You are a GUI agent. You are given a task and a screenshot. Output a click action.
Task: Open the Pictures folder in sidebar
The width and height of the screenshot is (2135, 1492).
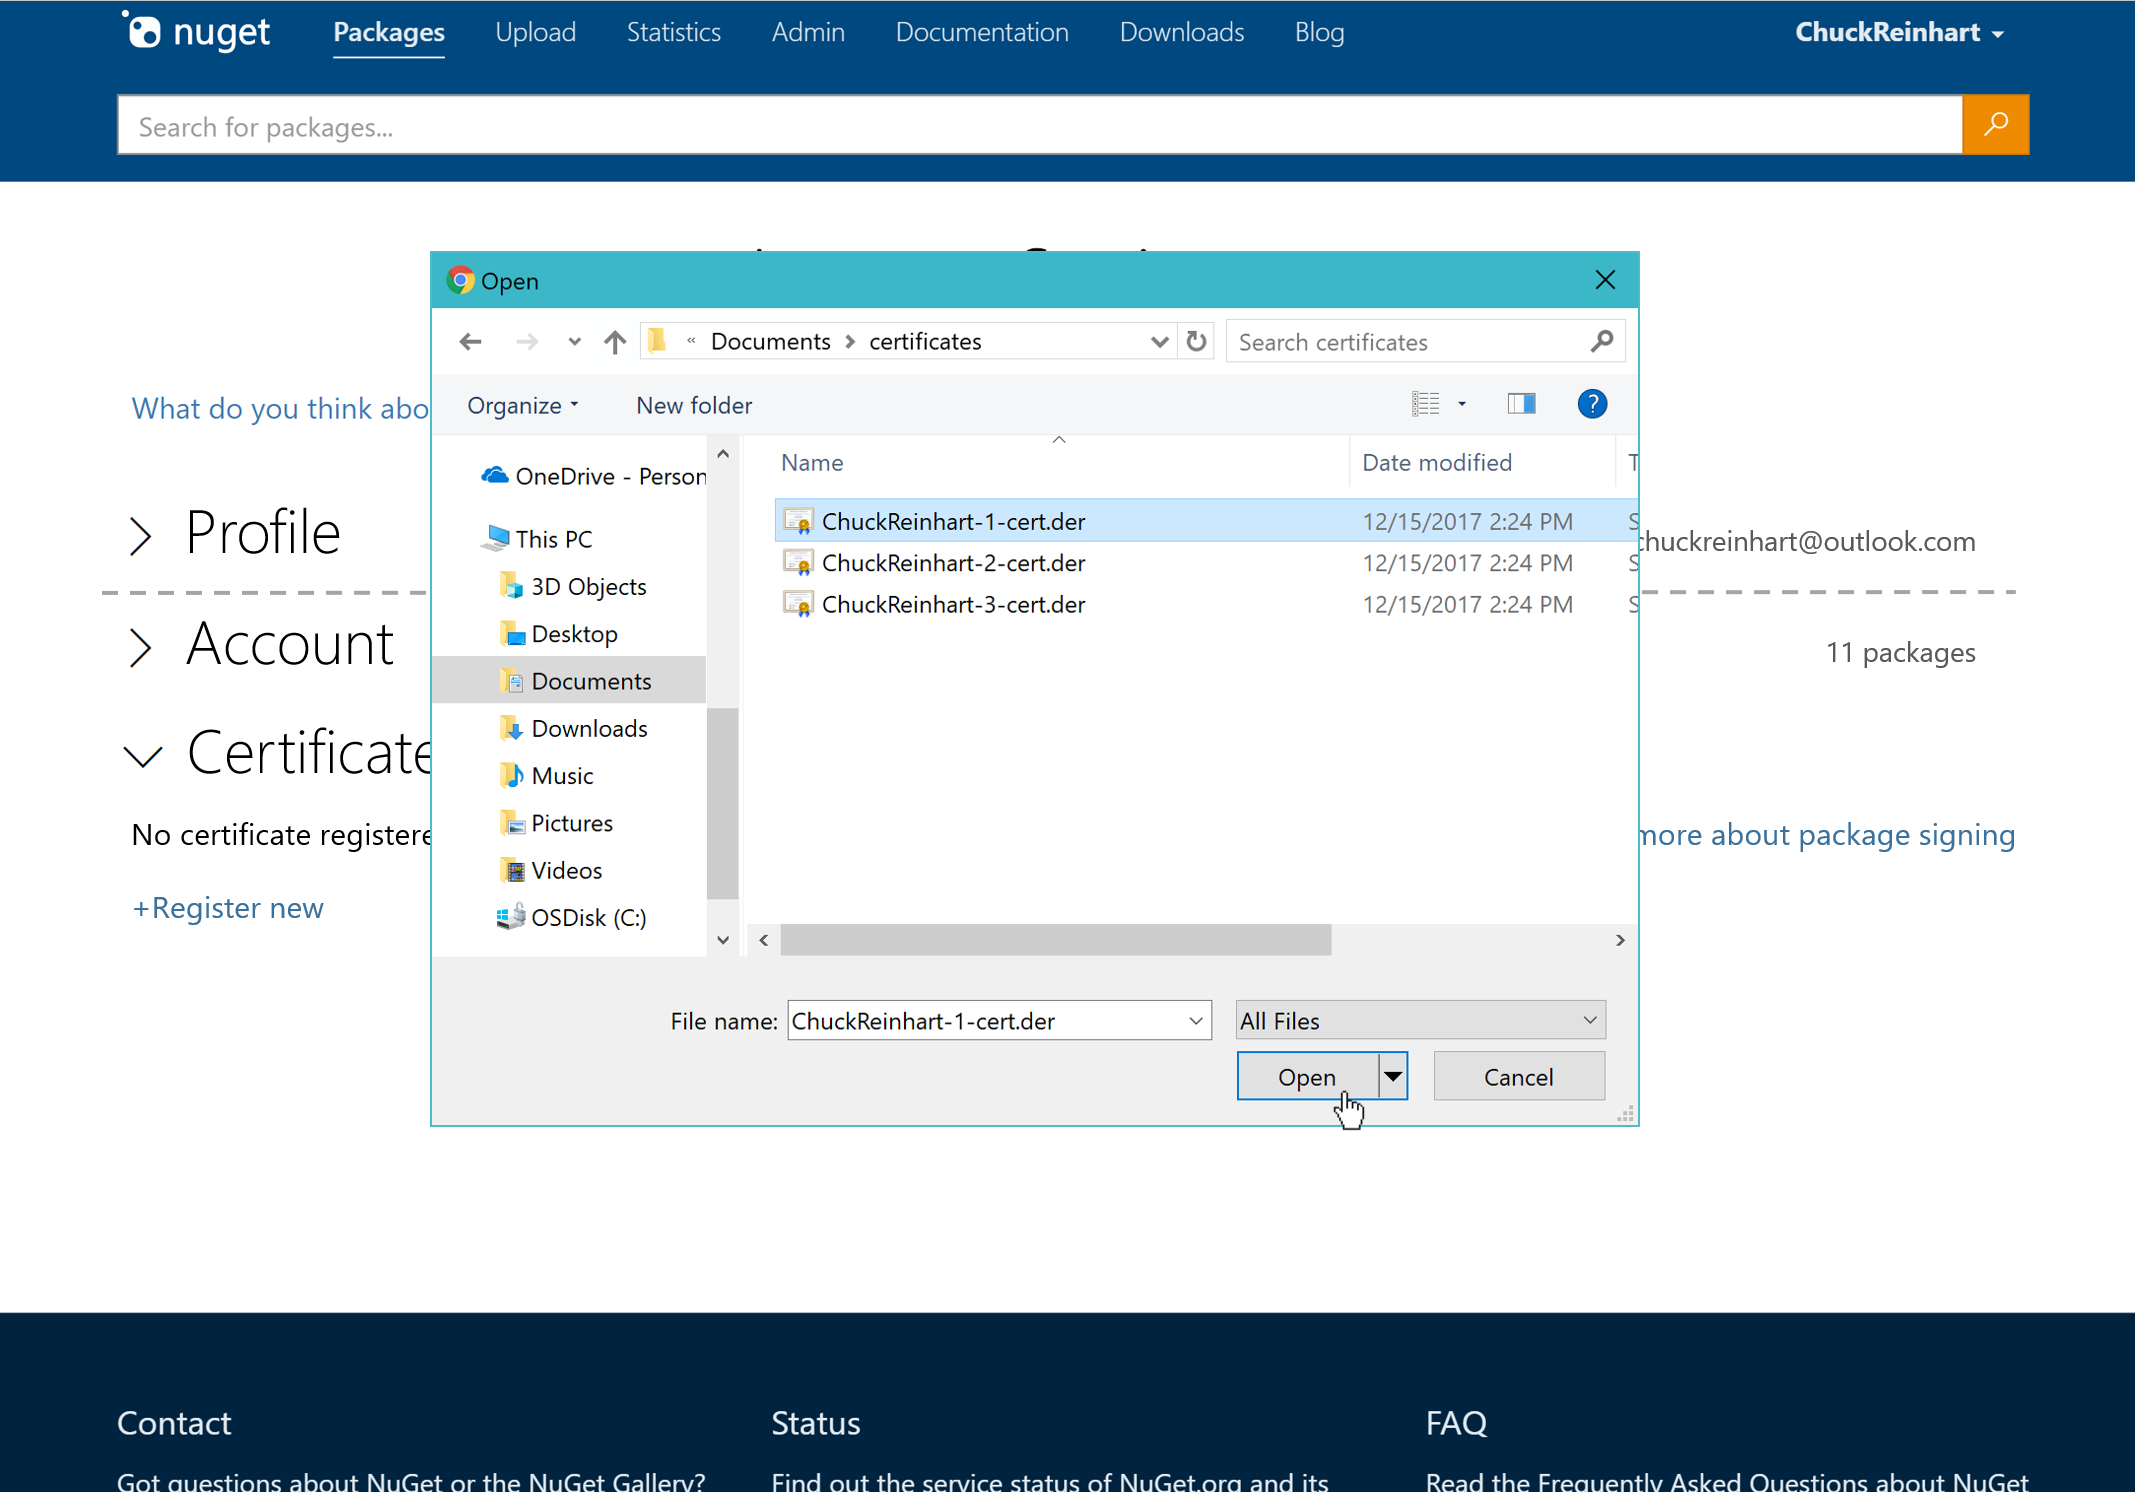coord(555,823)
